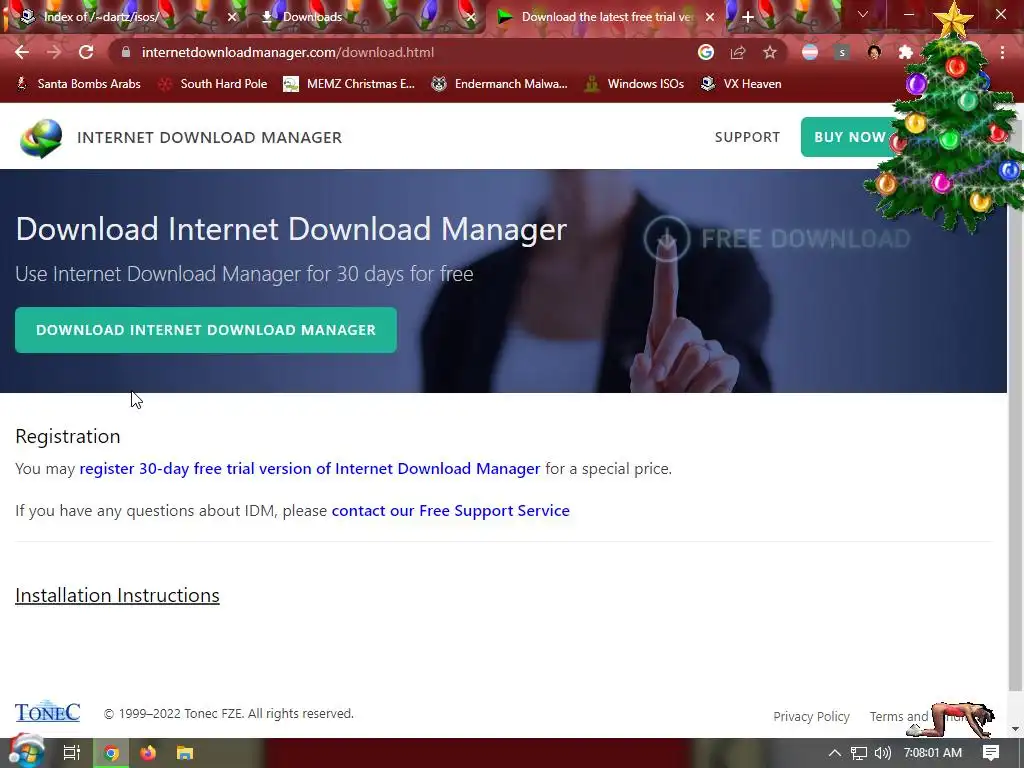Click the Tonec logo in footer
Viewport: 1024px width, 768px height.
47,712
